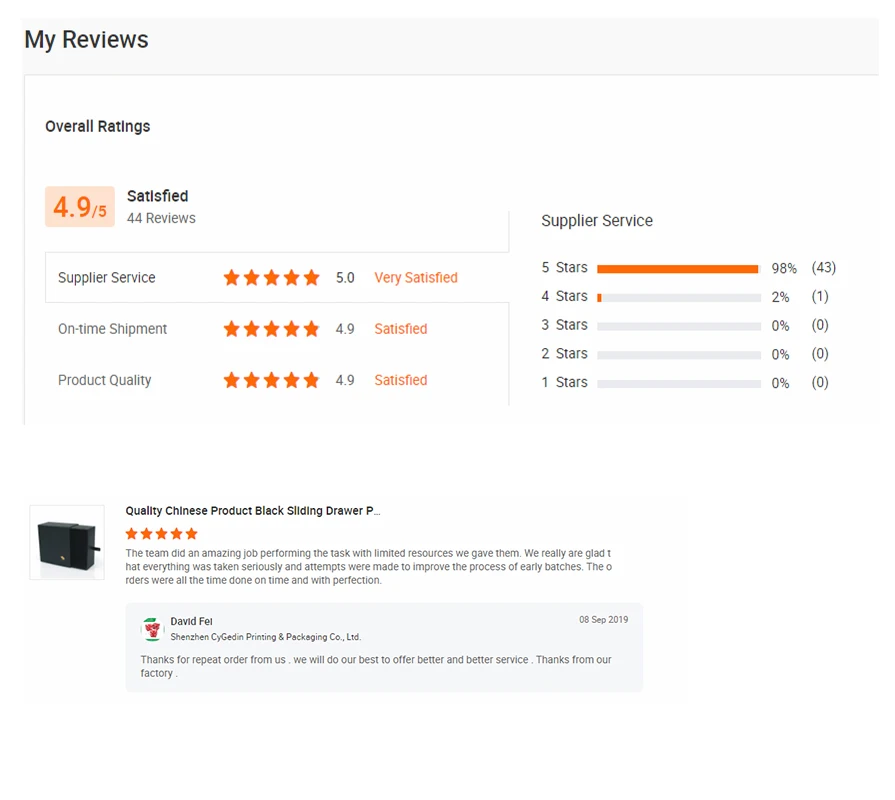Open David Fei's profile name
Viewport: 895px width, 800px height.
click(191, 621)
